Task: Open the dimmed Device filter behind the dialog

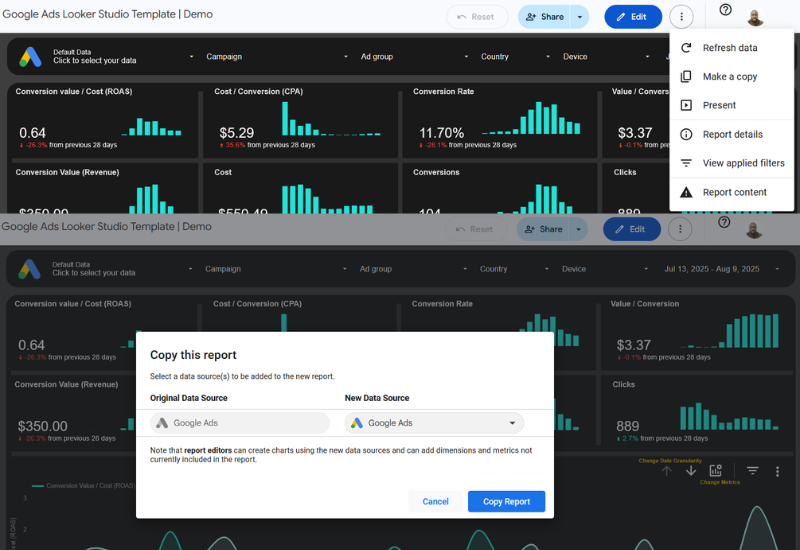Action: (x=605, y=269)
